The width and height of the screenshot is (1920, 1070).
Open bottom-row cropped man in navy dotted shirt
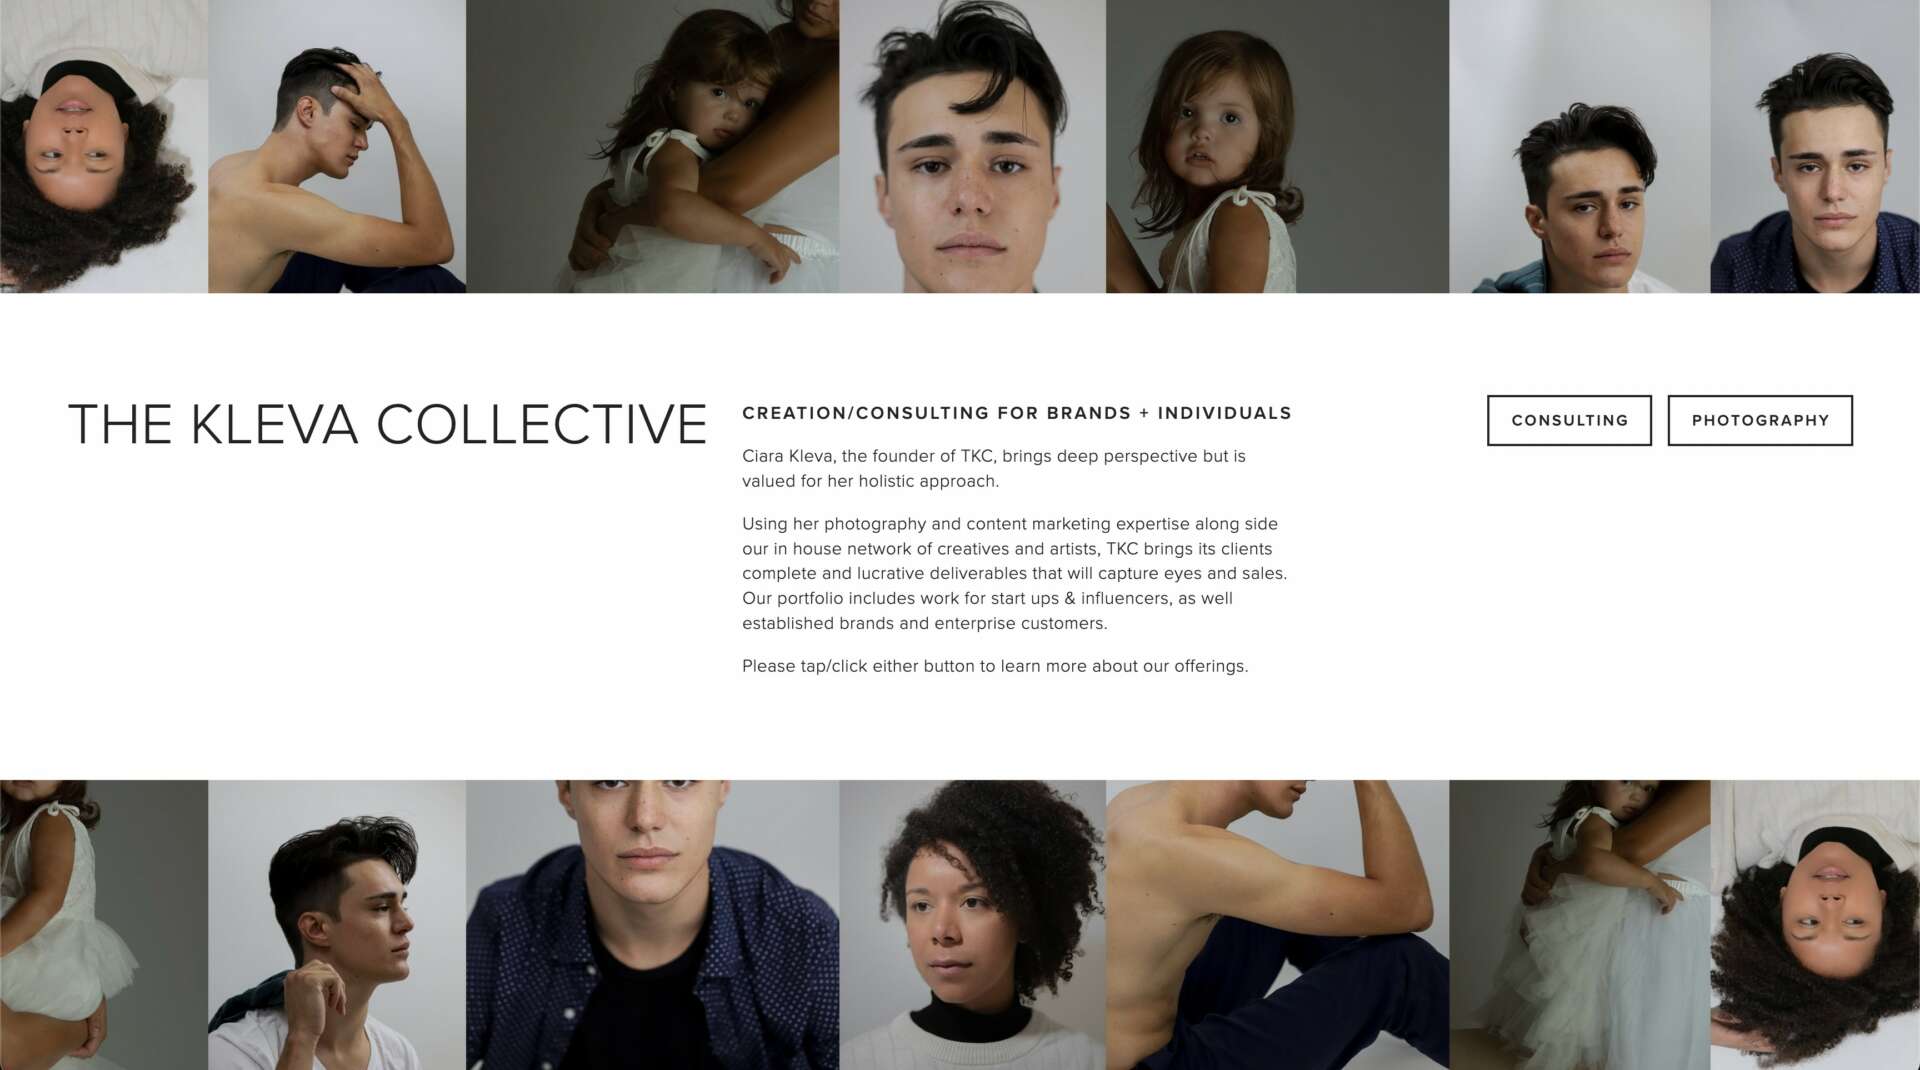coord(652,925)
